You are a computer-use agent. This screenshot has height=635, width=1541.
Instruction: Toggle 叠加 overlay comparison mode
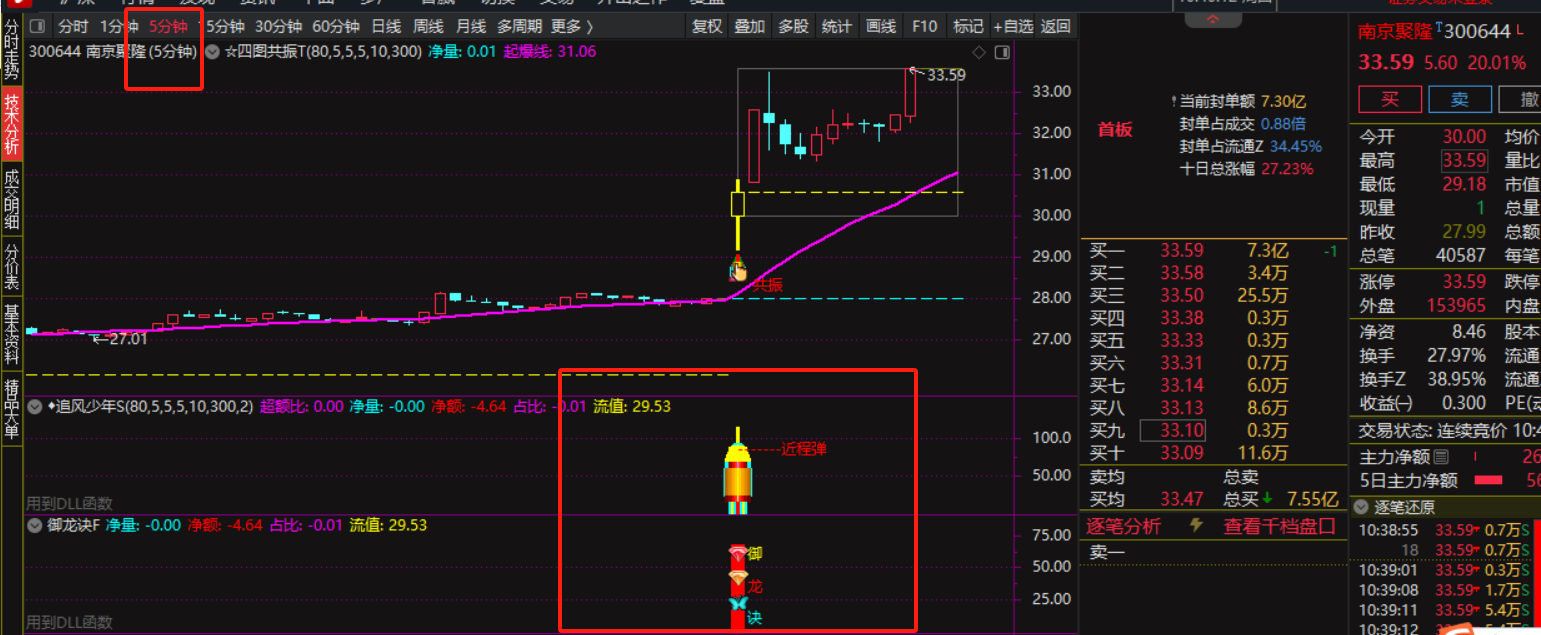pos(749,27)
